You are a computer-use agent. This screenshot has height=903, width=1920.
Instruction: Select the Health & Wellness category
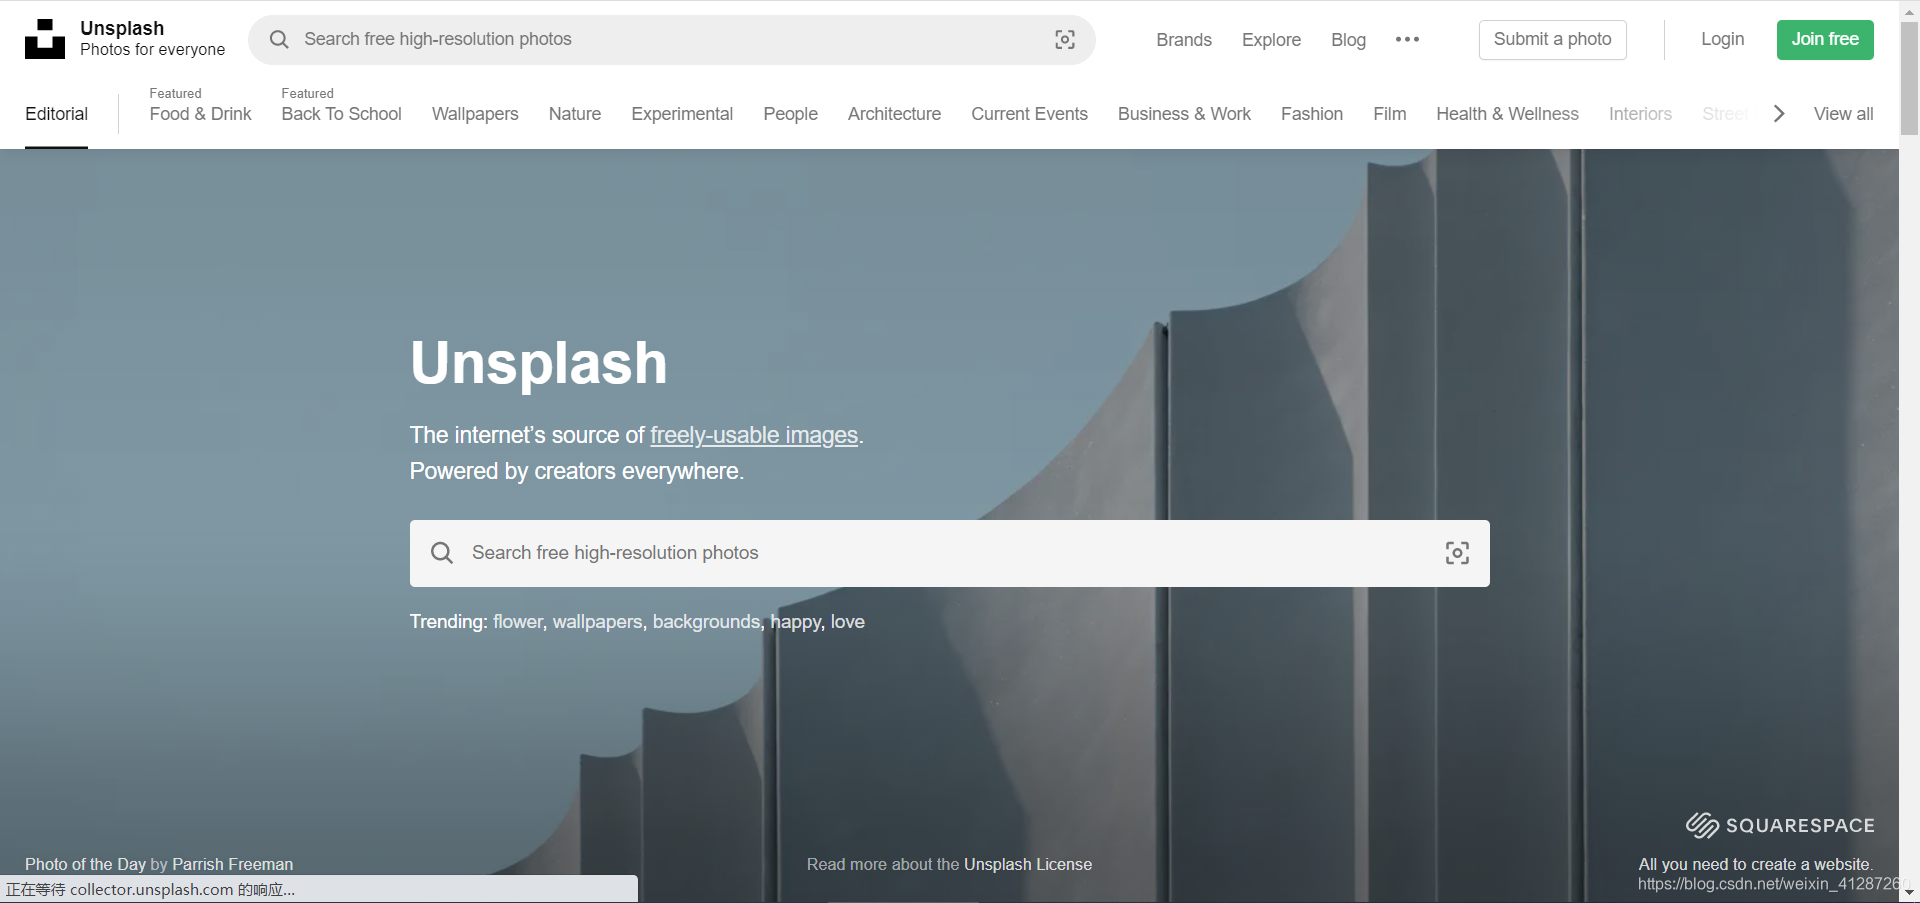pos(1507,114)
